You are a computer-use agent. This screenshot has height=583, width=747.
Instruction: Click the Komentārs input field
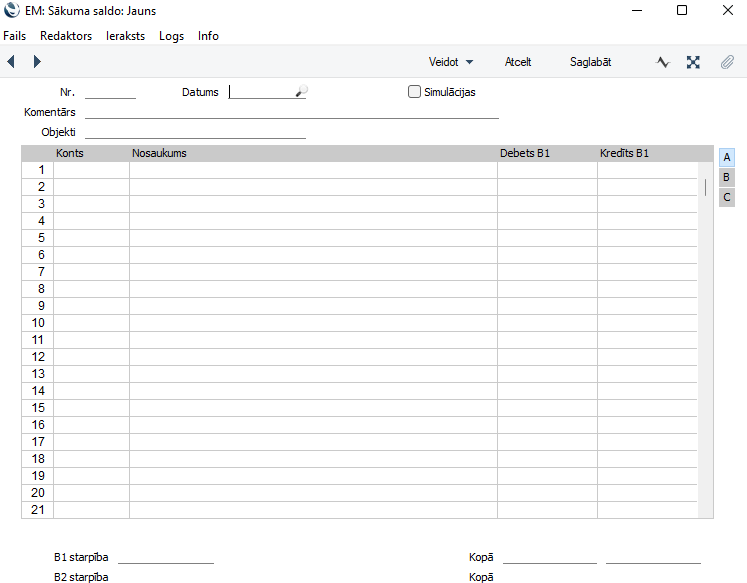[292, 112]
